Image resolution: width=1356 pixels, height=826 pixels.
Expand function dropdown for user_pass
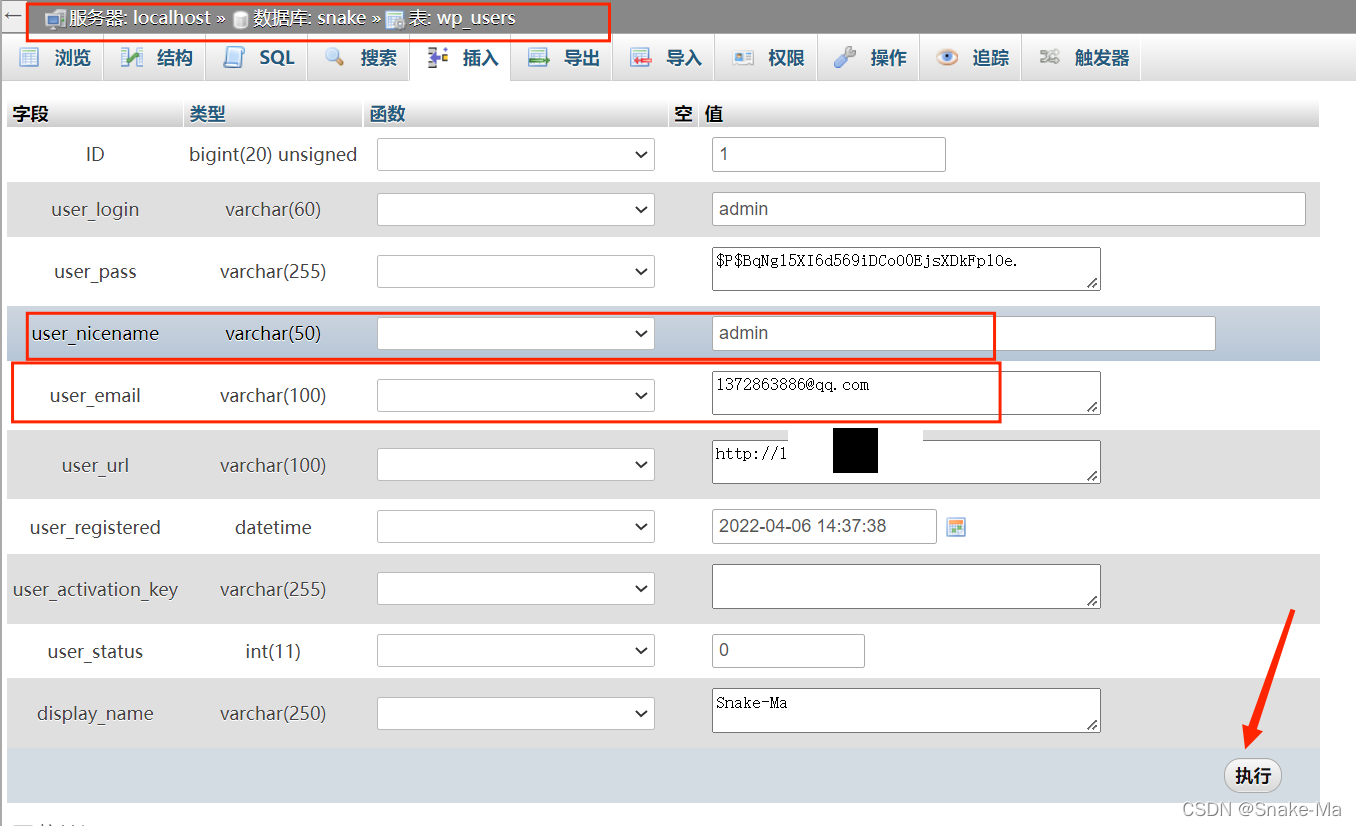[516, 272]
